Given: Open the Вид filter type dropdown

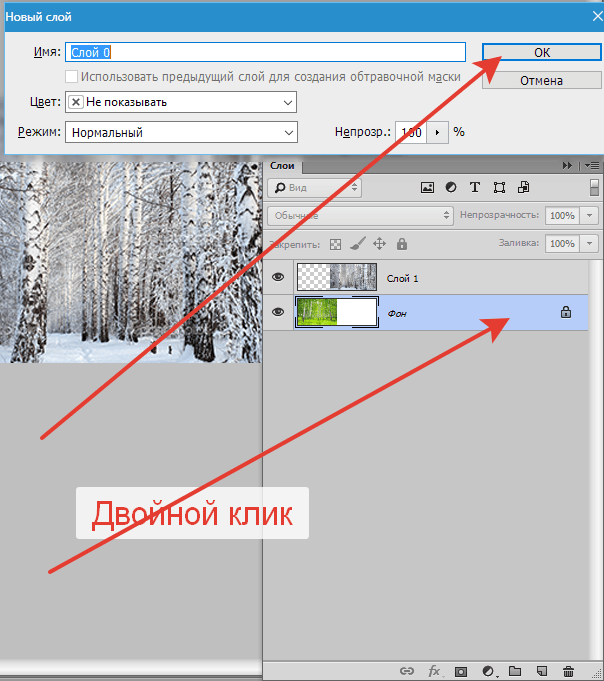Looking at the screenshot, I should pos(314,187).
